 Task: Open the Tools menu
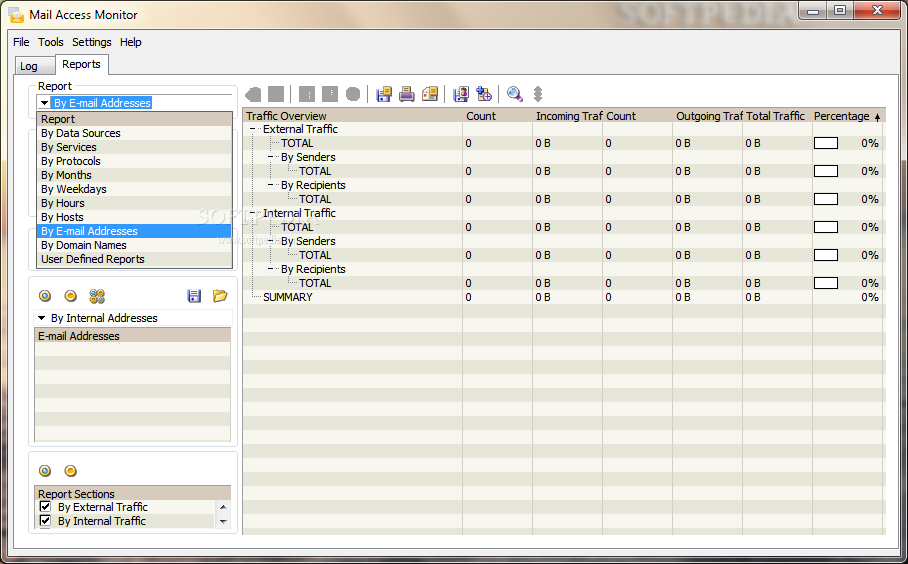point(50,42)
